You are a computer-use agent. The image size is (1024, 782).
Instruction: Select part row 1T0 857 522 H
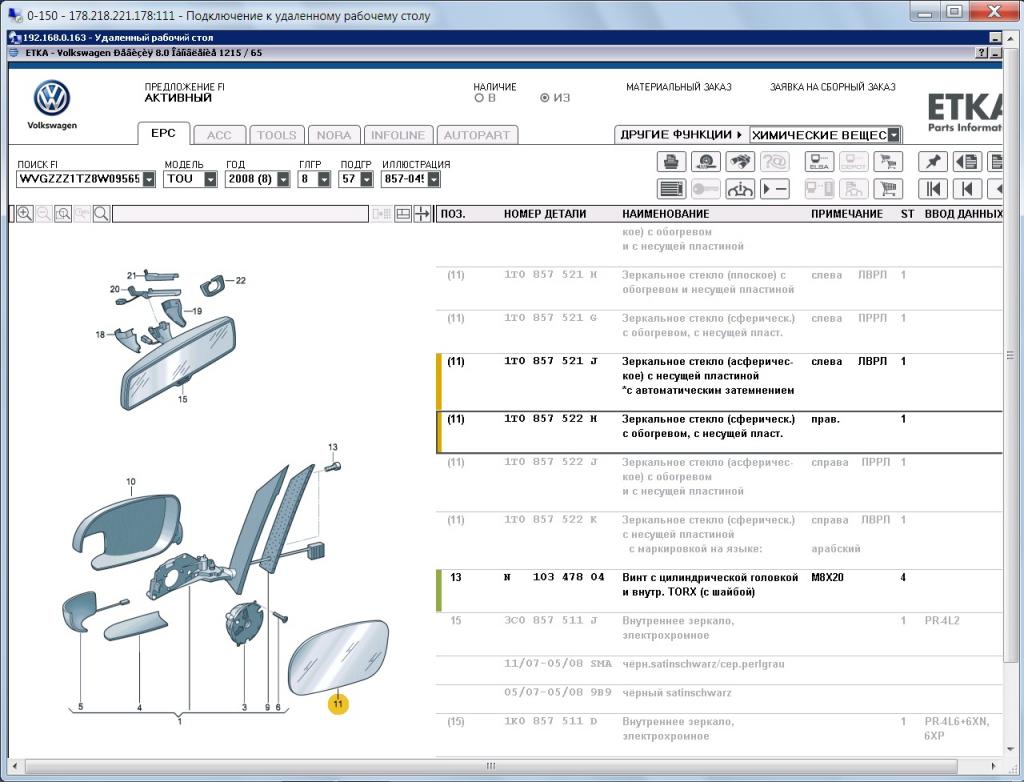point(719,432)
